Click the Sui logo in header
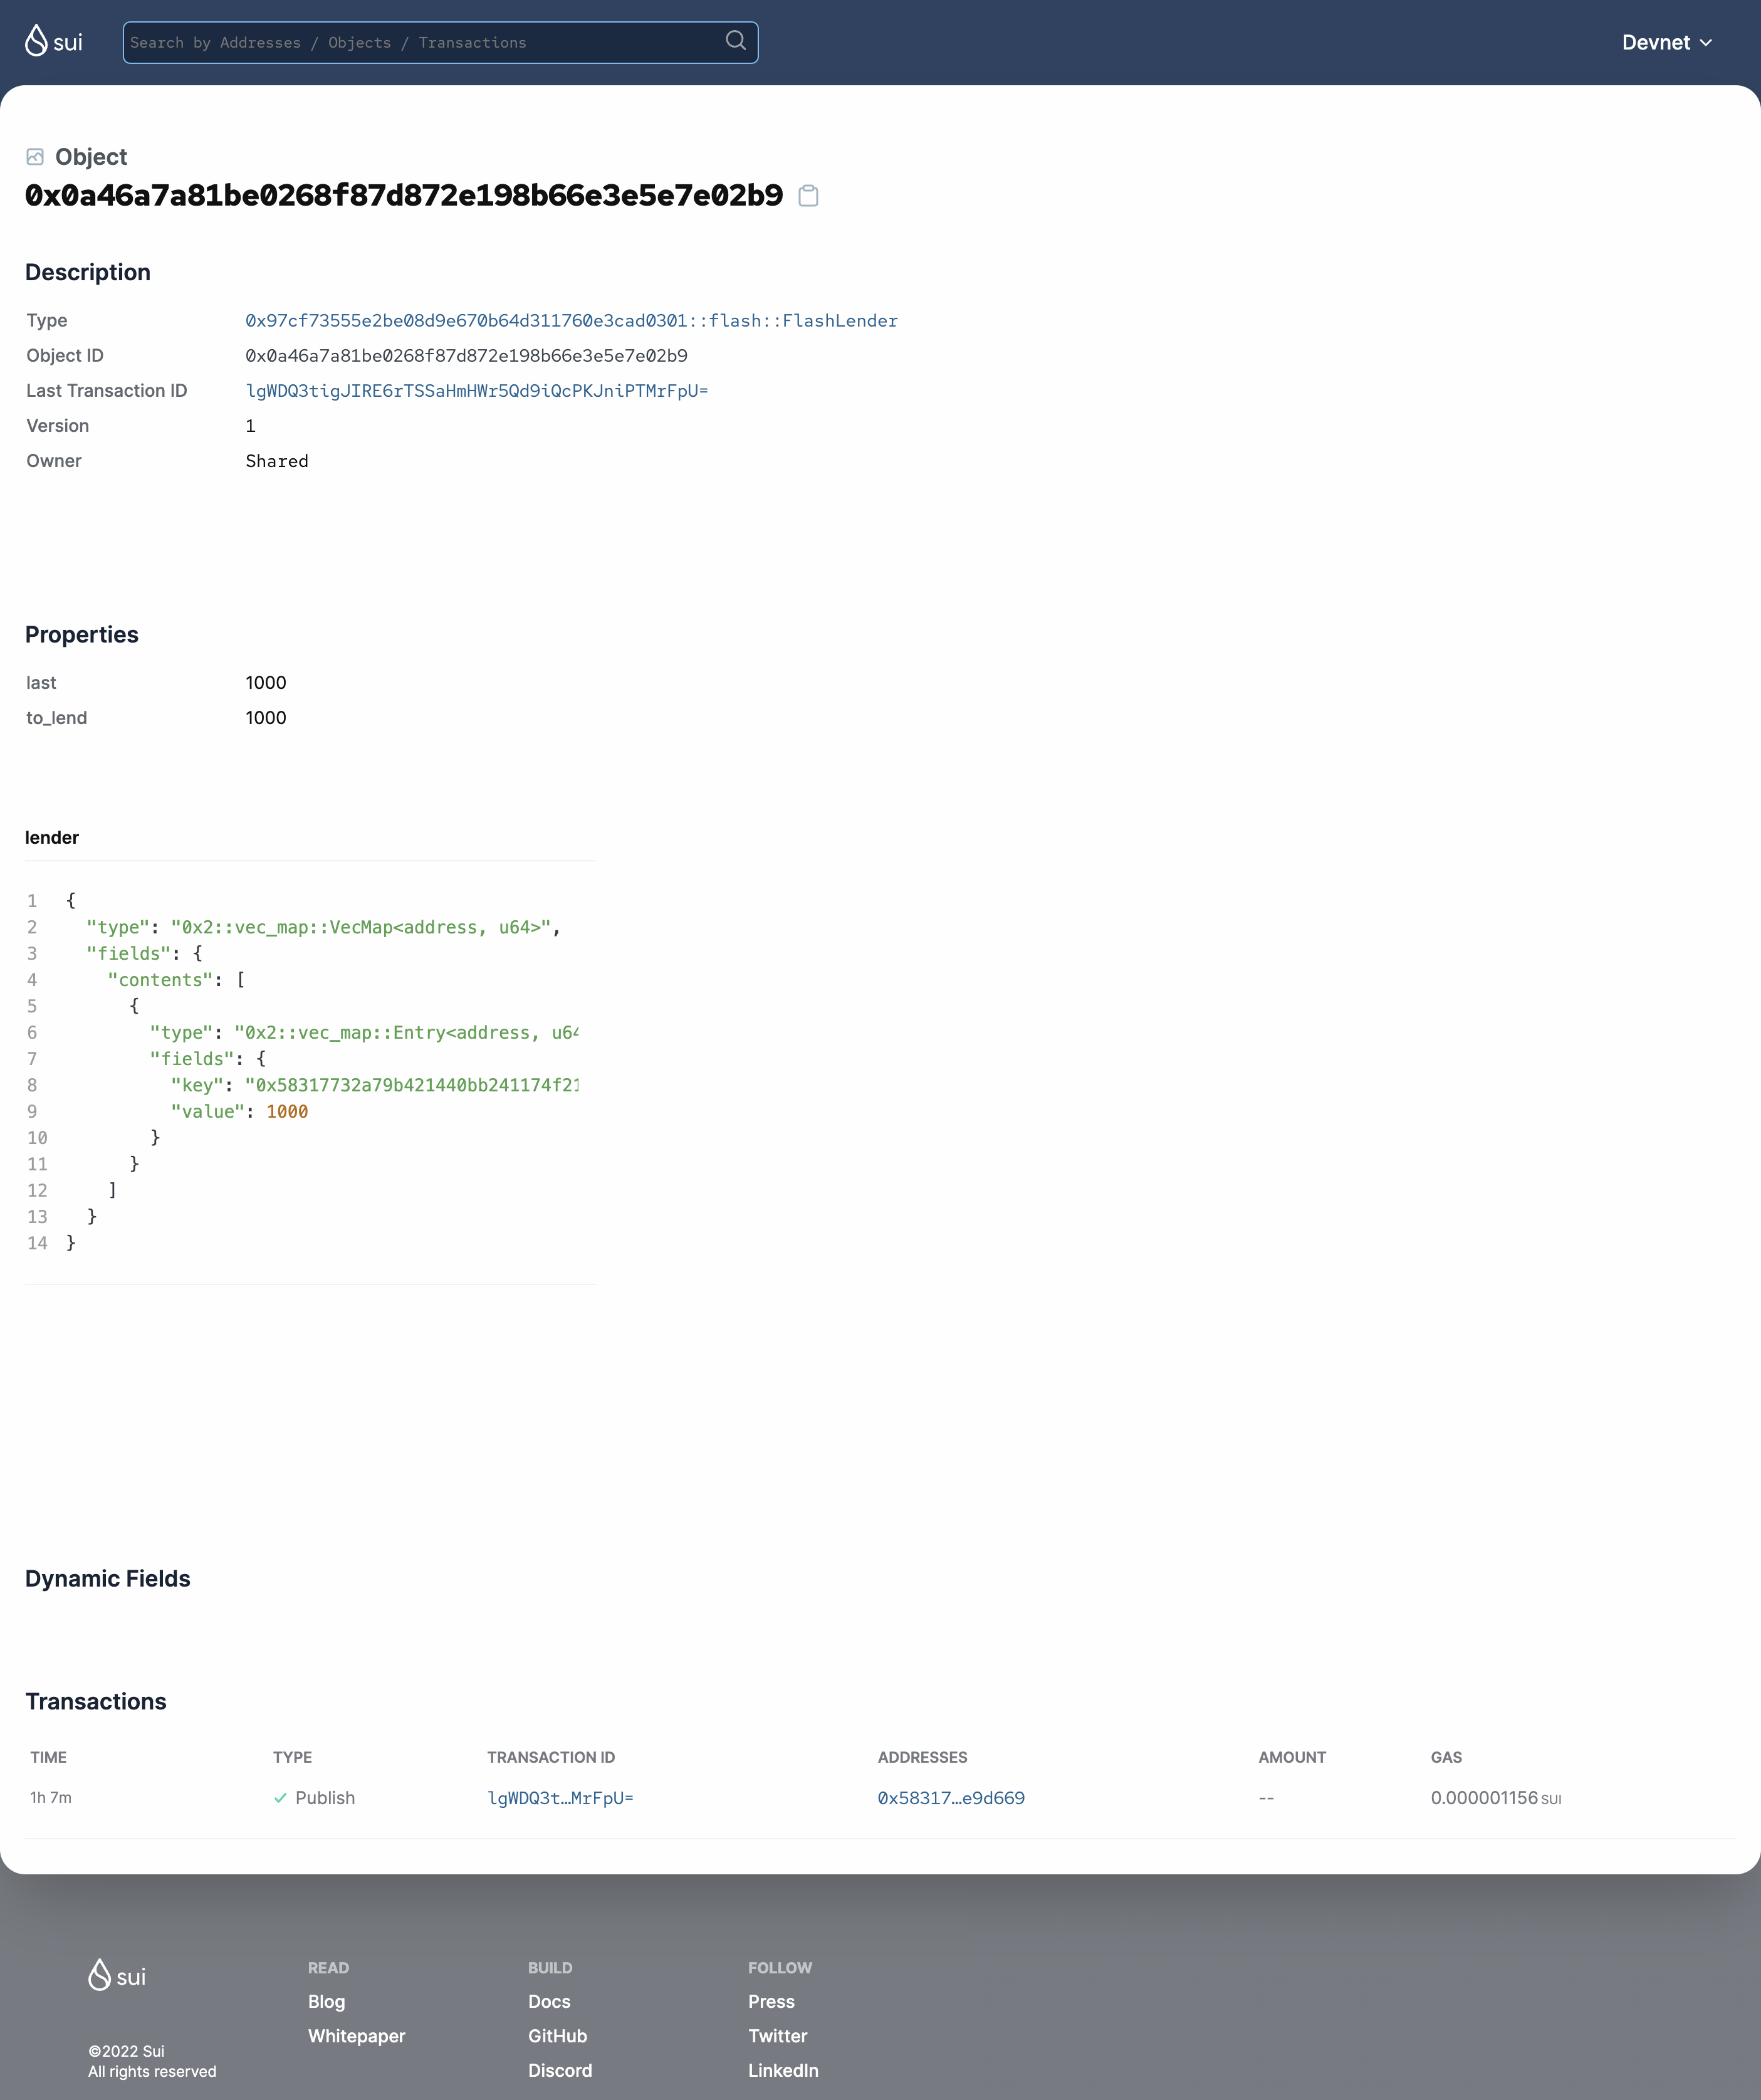Viewport: 1761px width, 2100px height. 54,42
